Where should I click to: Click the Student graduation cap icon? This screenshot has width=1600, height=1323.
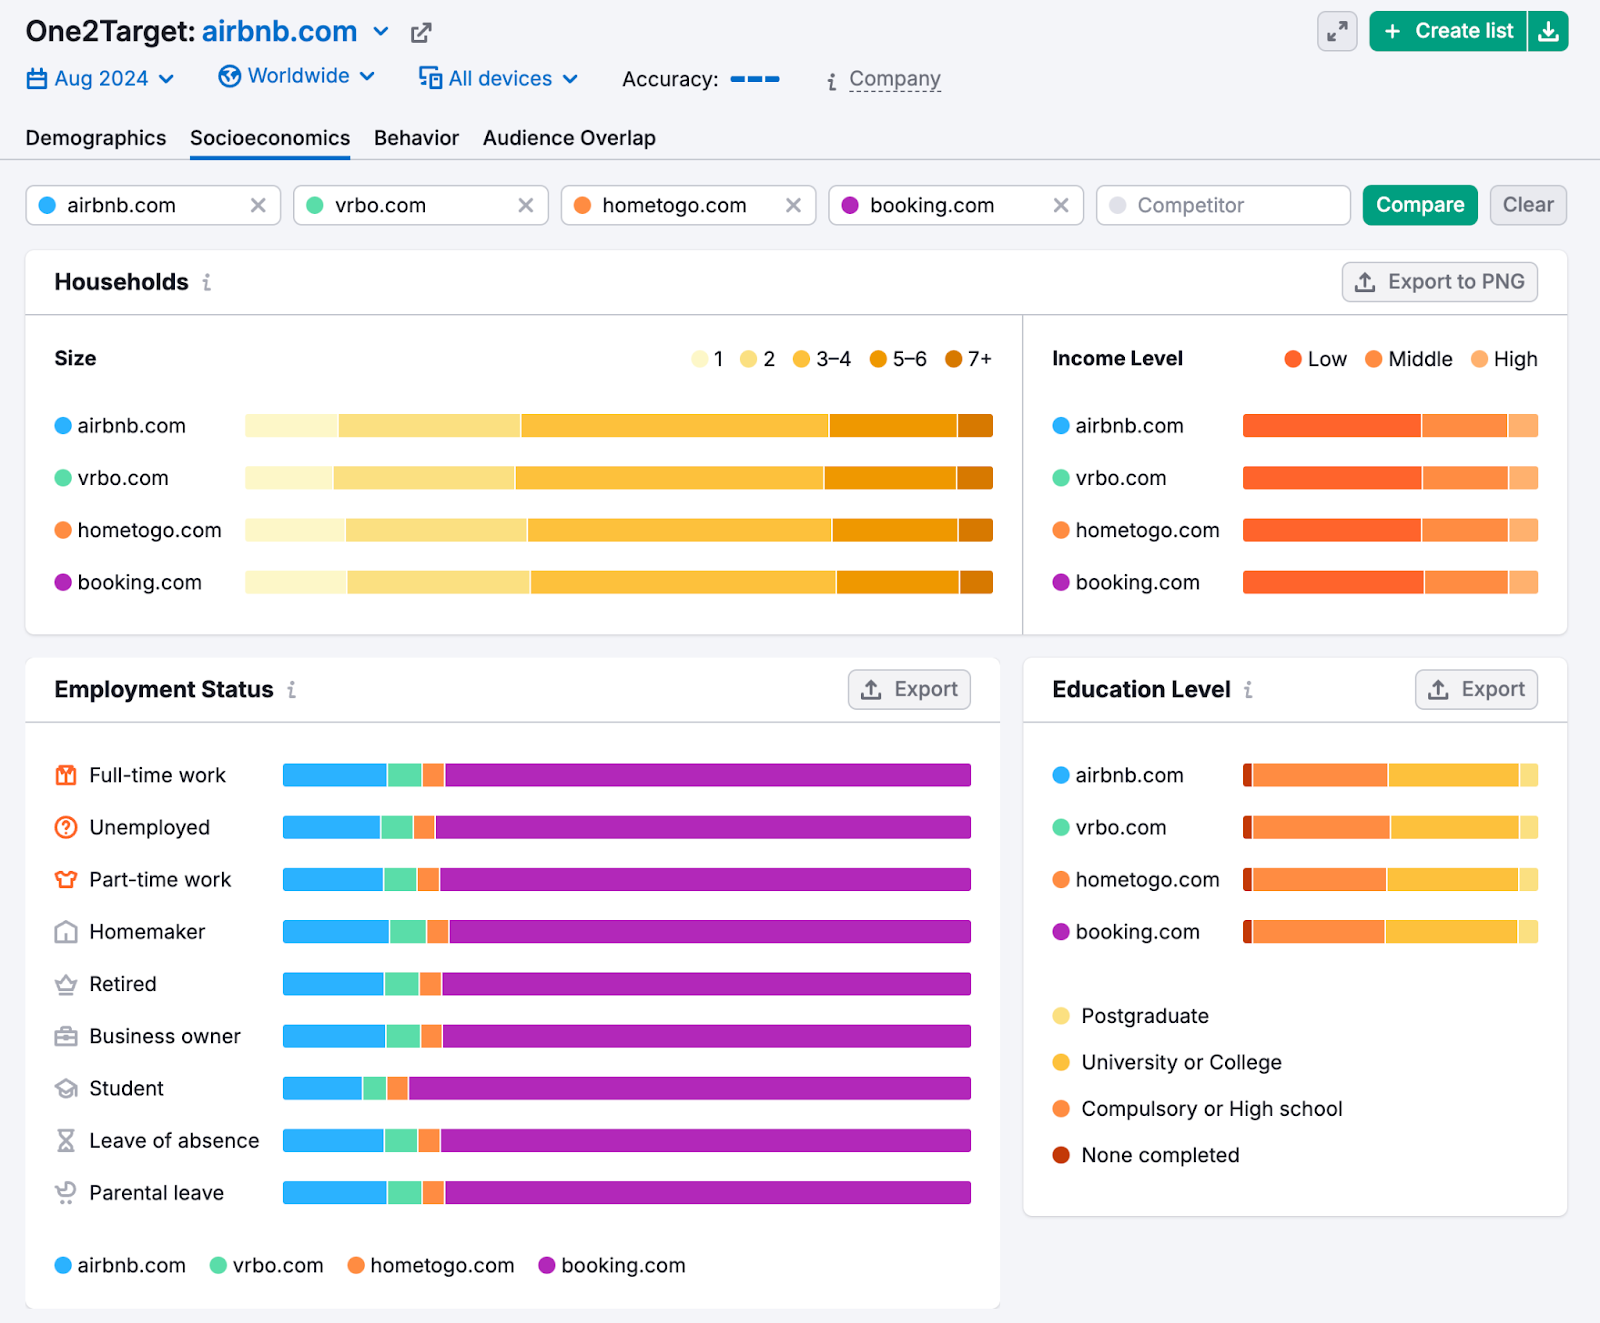click(x=66, y=1088)
